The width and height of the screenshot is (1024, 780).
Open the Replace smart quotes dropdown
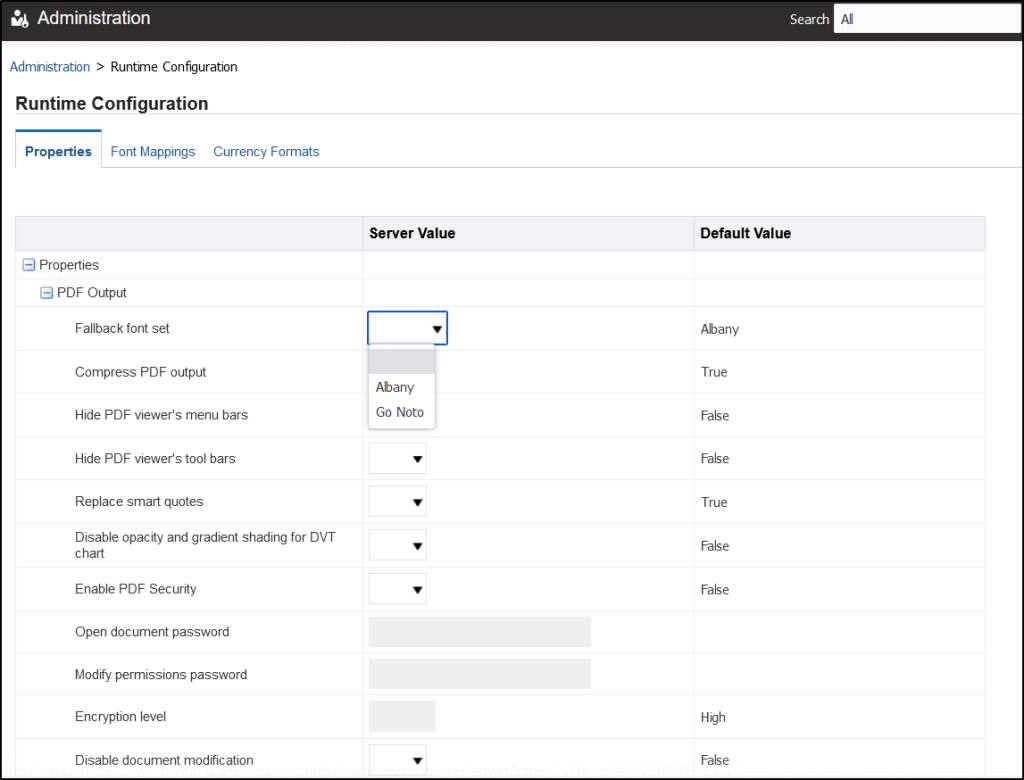click(x=398, y=502)
